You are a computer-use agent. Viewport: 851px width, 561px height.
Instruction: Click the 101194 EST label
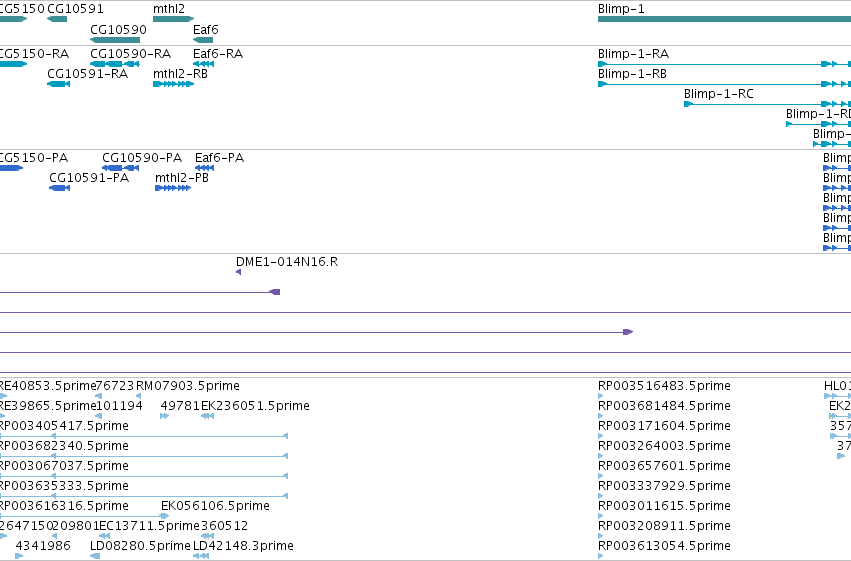coord(119,406)
